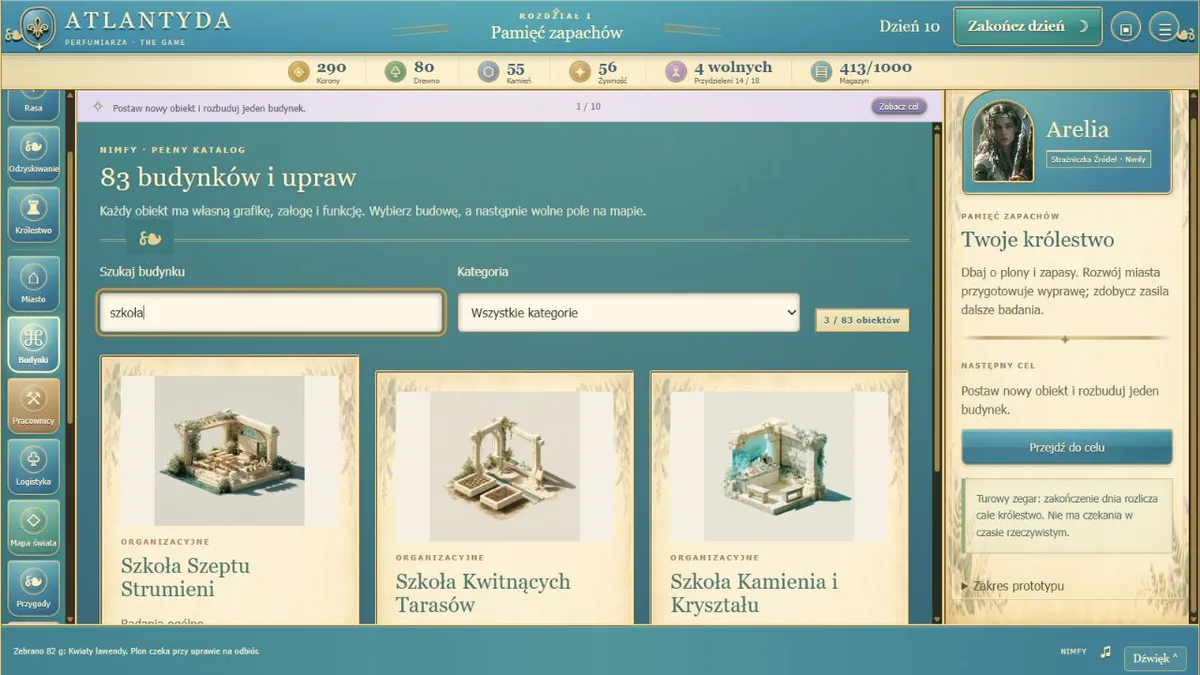The height and width of the screenshot is (675, 1200).
Task: Open the round hamburger menu in the header
Action: point(1165,28)
